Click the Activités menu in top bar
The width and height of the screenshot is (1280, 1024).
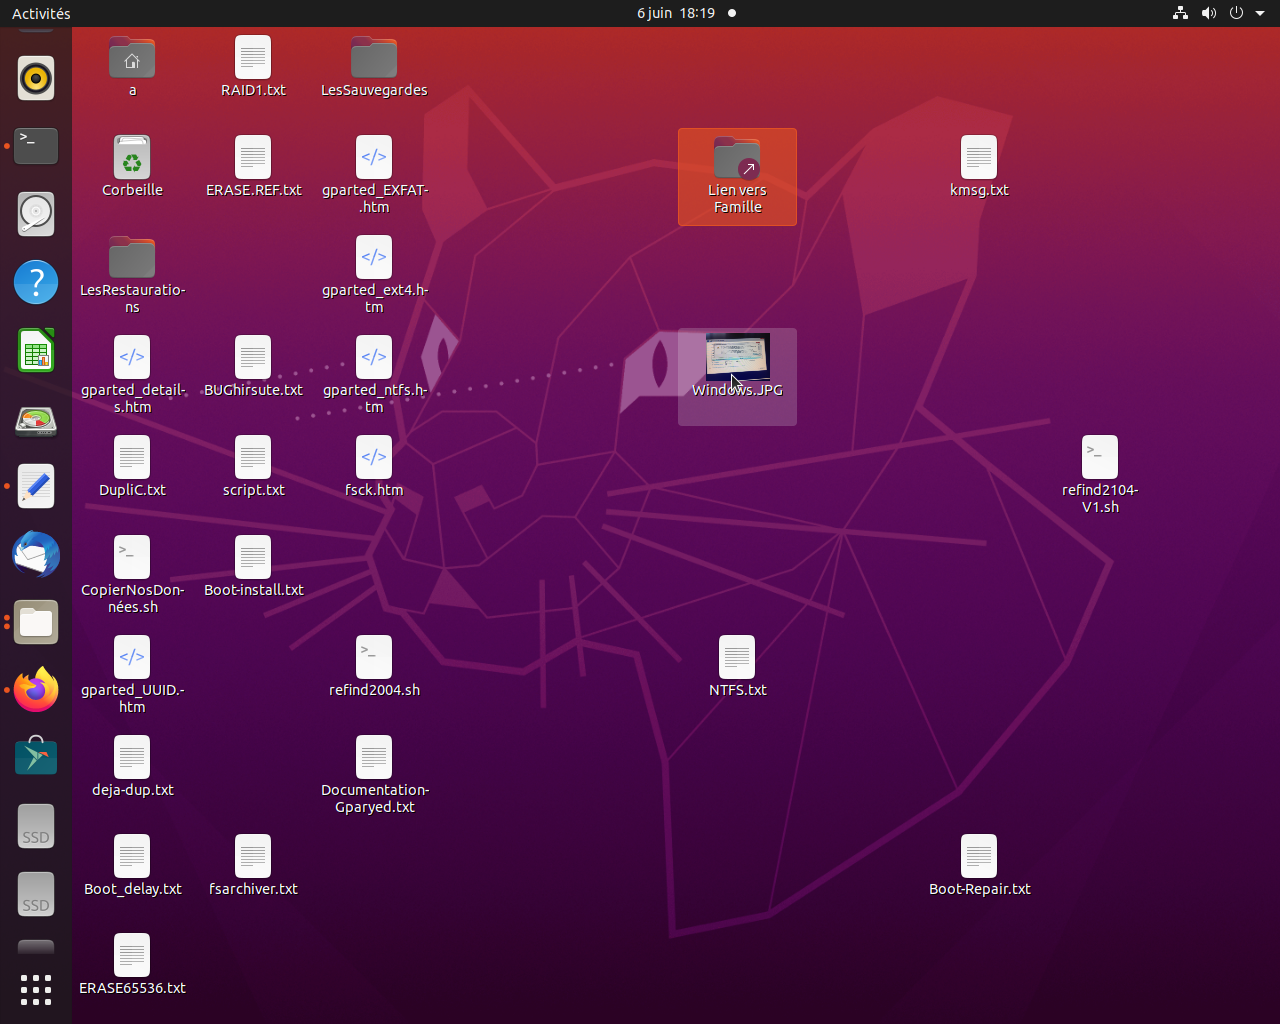coord(41,13)
